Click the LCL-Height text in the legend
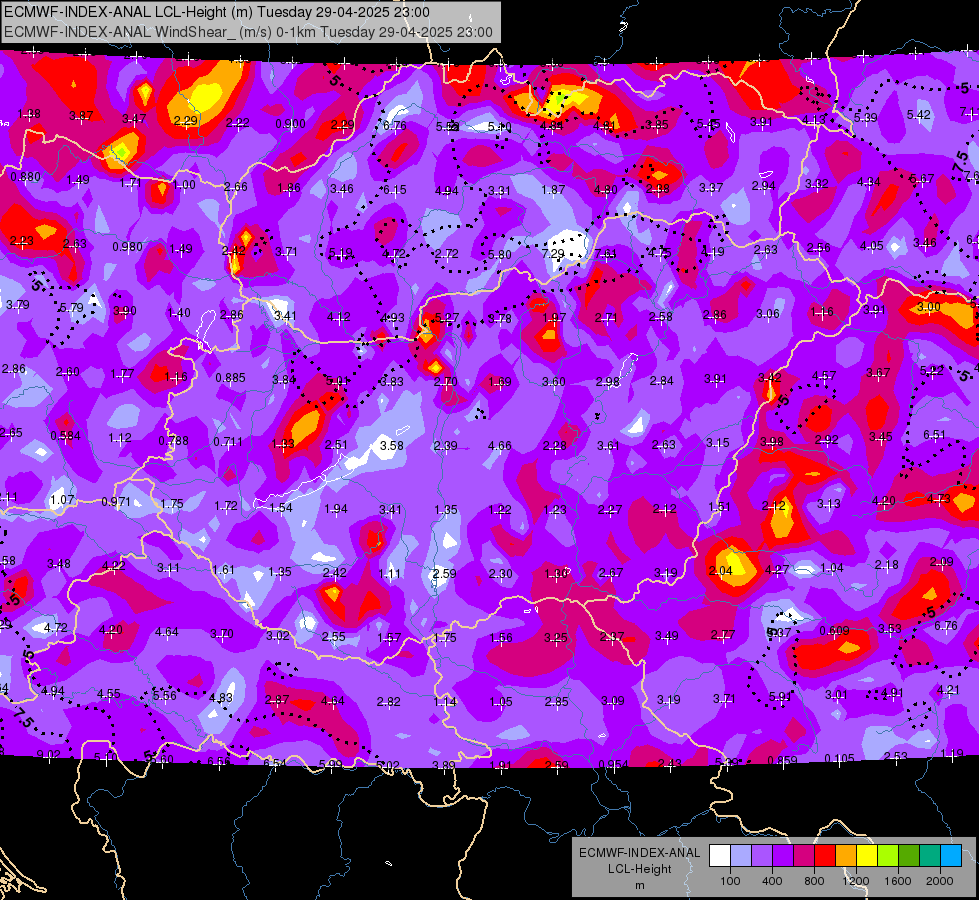The width and height of the screenshot is (979, 900). click(x=639, y=869)
